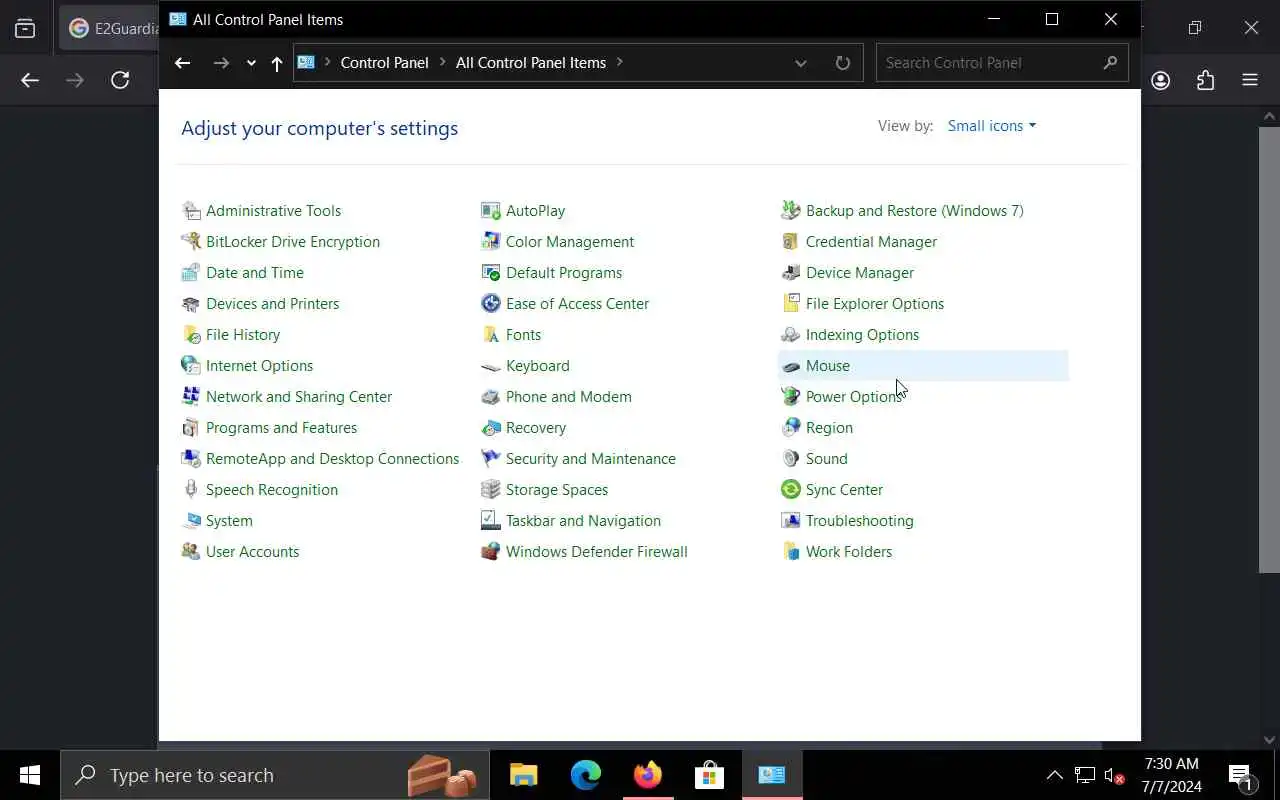
Task: Open the Speech Recognition microphone icon
Action: (191, 490)
